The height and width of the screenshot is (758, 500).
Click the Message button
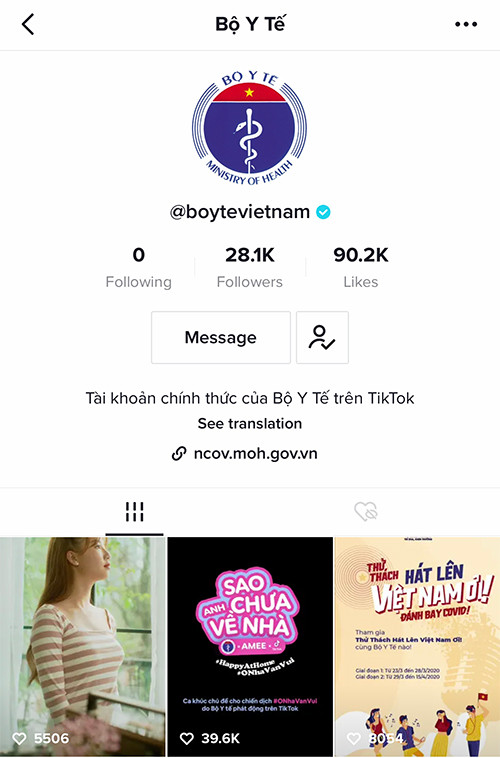pos(221,337)
